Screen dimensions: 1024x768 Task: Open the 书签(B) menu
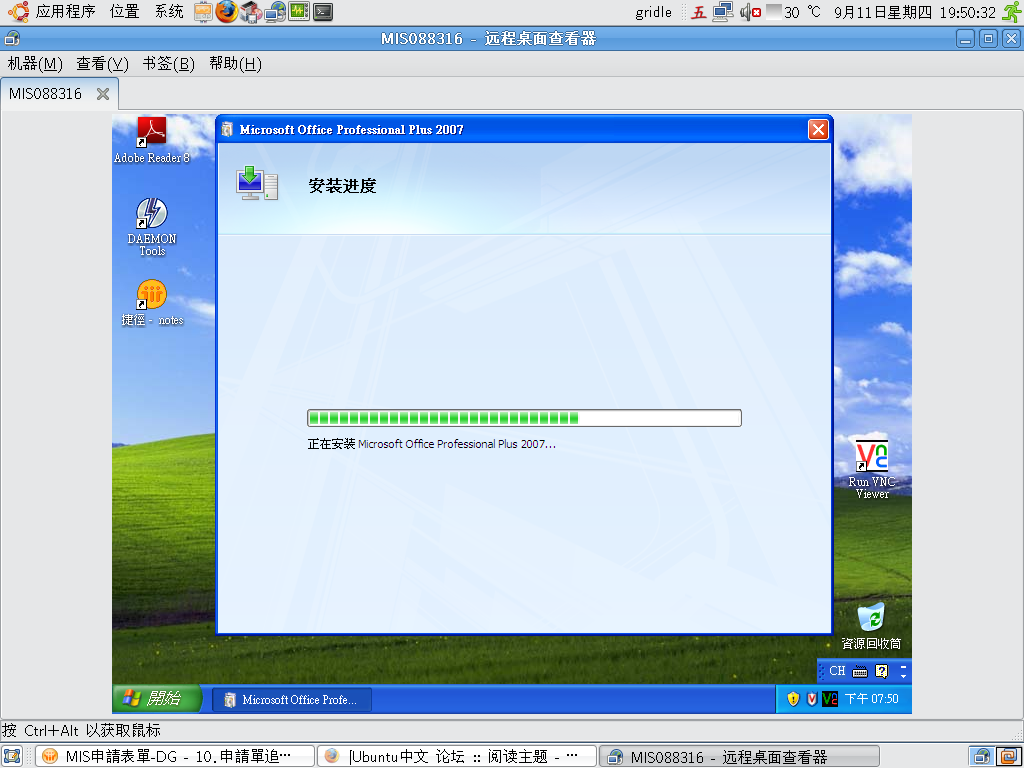(168, 64)
